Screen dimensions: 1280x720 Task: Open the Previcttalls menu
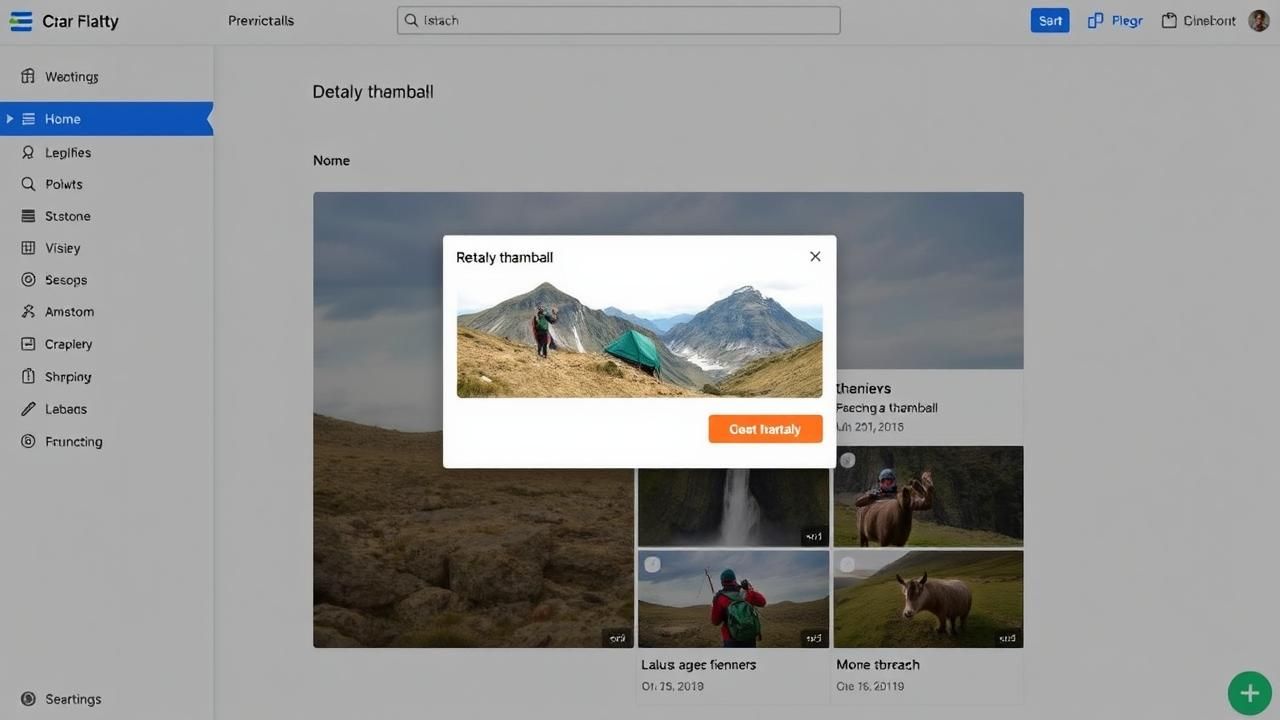[x=261, y=21]
